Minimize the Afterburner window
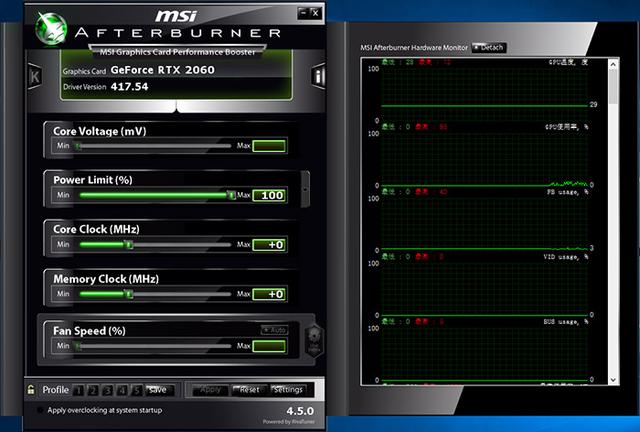 point(303,13)
